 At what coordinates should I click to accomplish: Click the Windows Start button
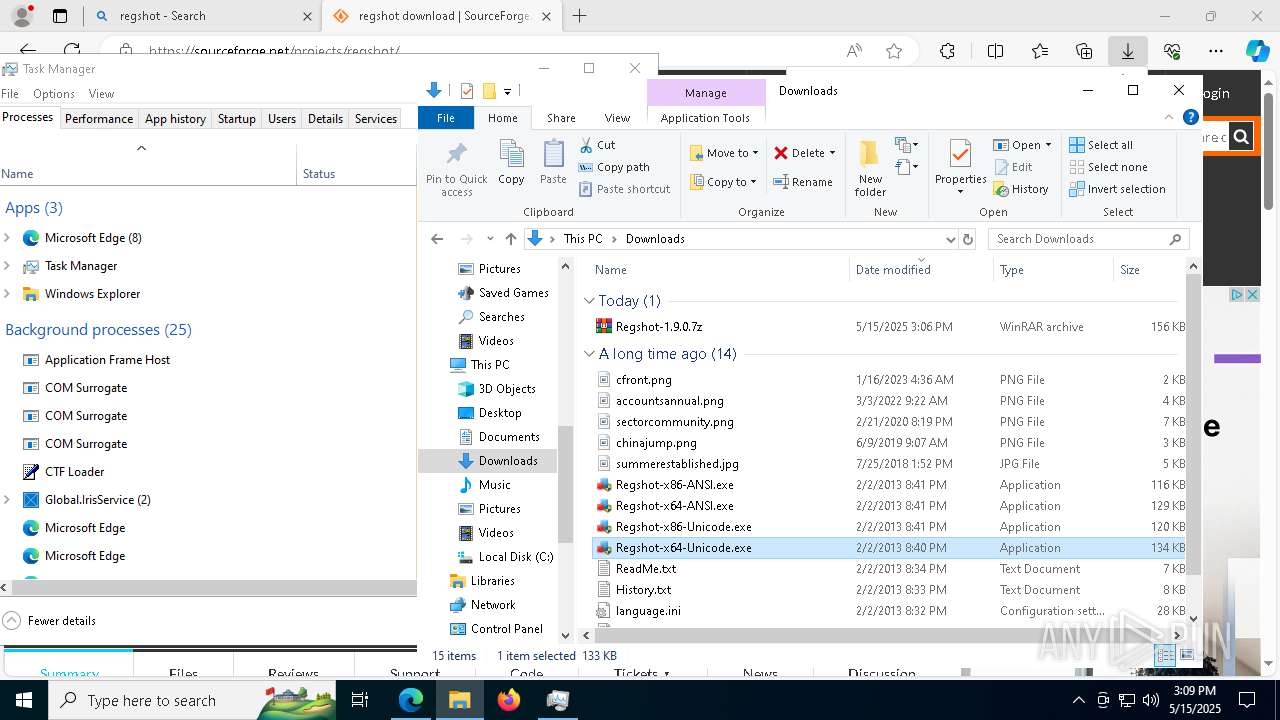(x=24, y=700)
